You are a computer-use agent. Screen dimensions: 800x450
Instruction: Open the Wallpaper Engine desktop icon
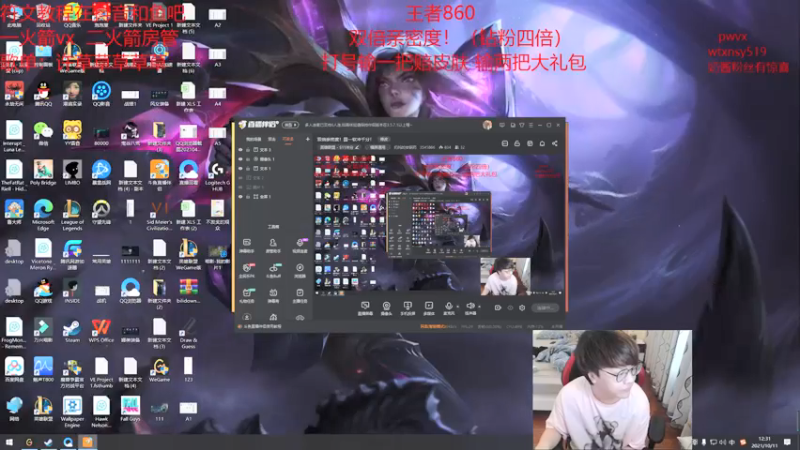pos(72,412)
